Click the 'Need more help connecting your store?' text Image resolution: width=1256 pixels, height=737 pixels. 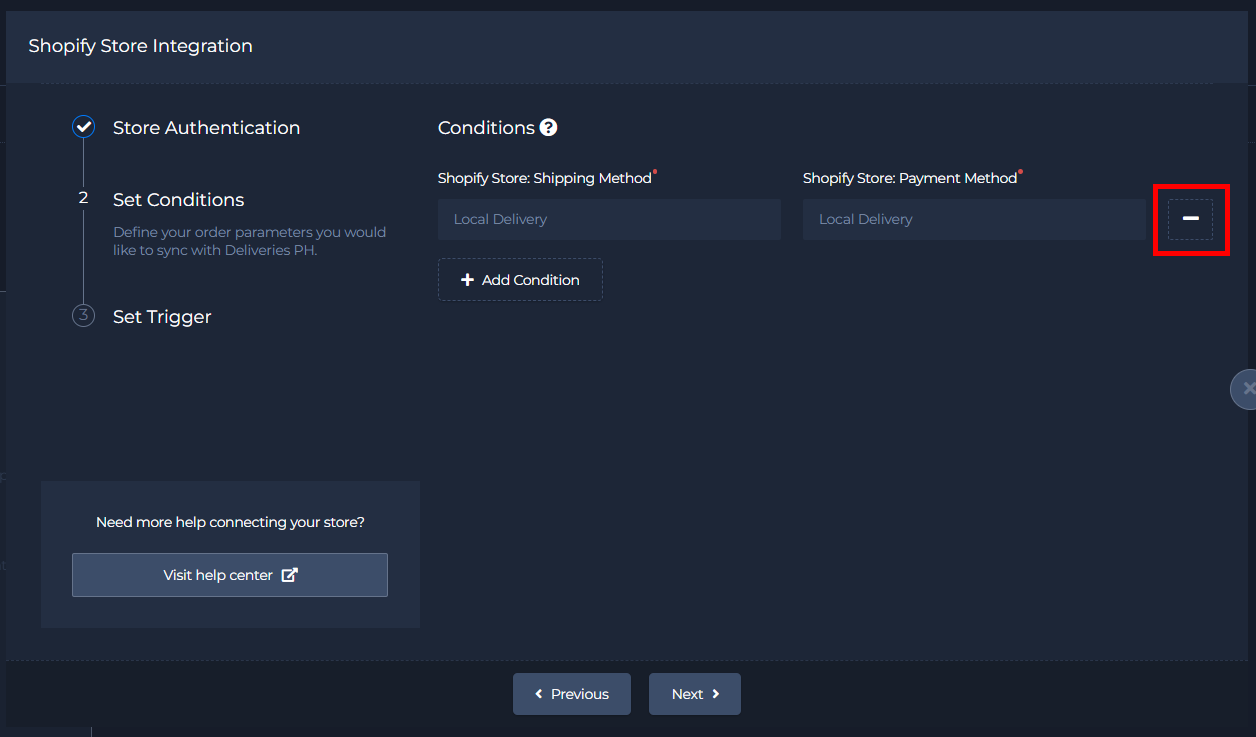coord(230,522)
